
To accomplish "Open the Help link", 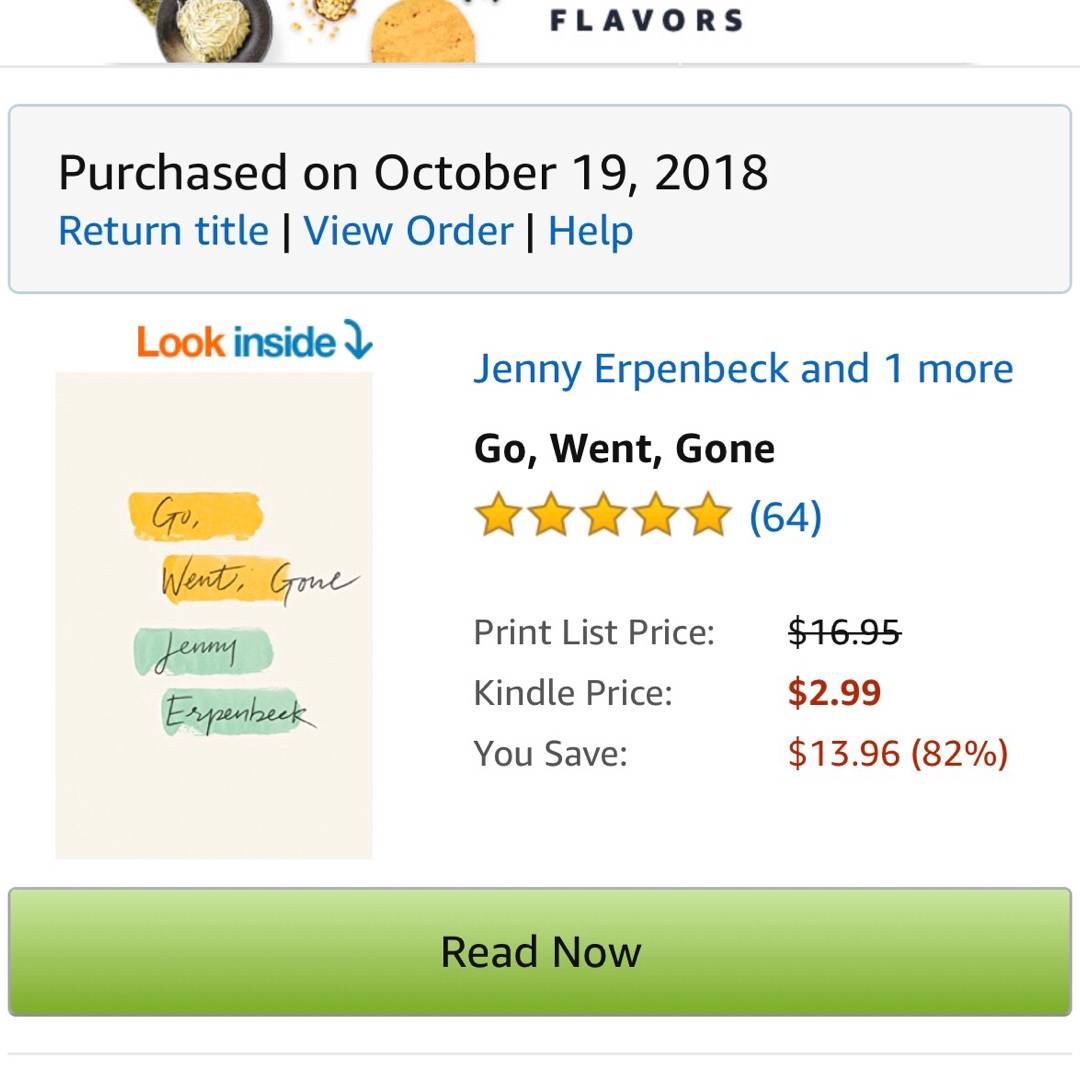I will [590, 231].
